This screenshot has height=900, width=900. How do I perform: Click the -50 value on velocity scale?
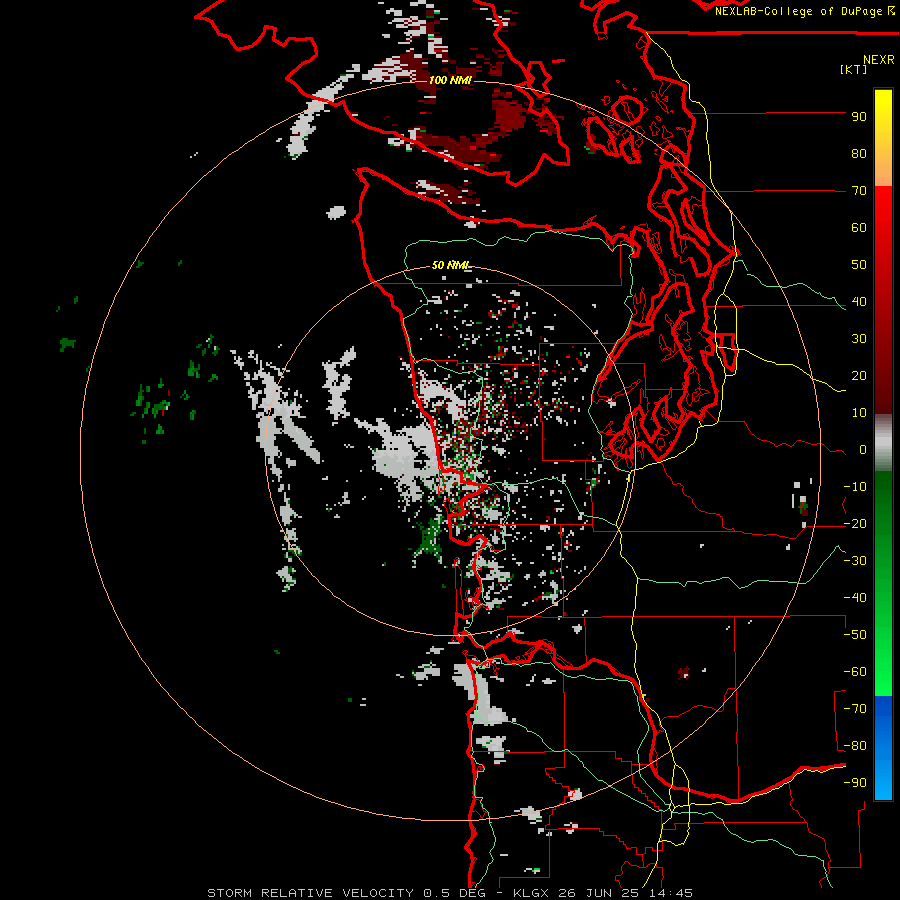855,635
